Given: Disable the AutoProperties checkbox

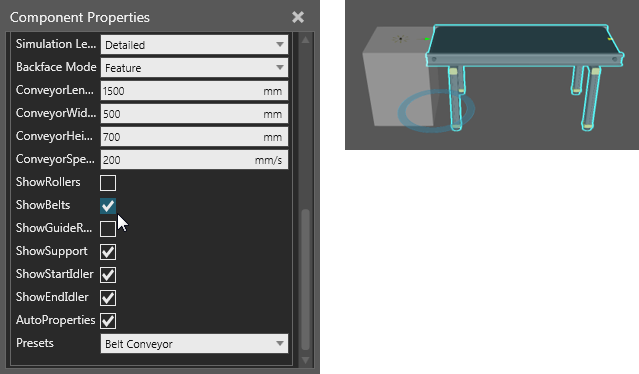Looking at the screenshot, I should pyautogui.click(x=108, y=321).
